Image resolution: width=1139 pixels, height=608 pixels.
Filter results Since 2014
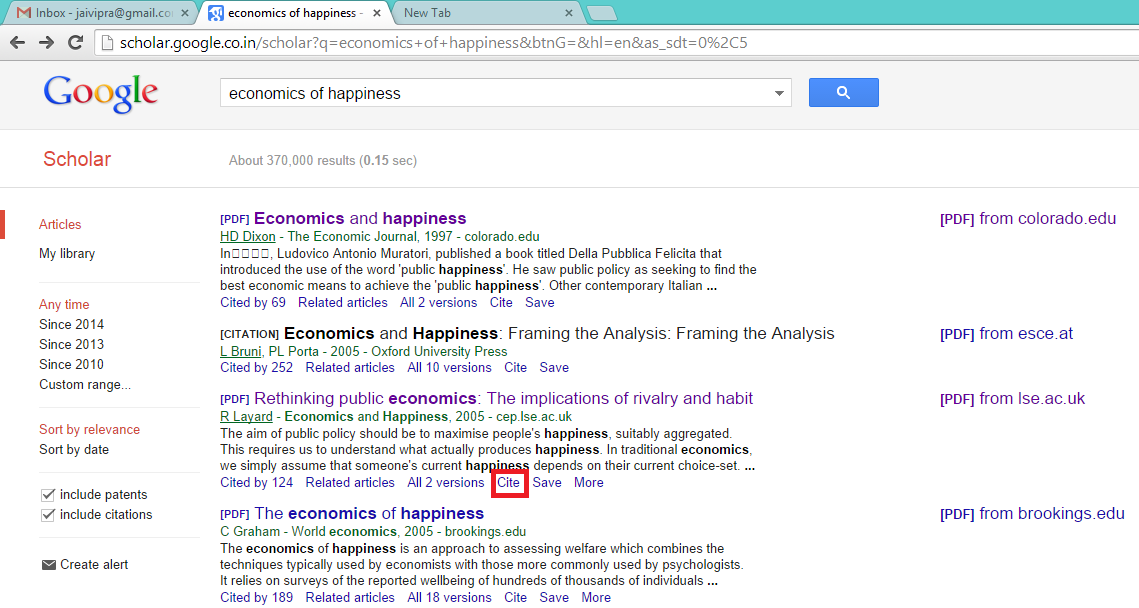pyautogui.click(x=71, y=324)
